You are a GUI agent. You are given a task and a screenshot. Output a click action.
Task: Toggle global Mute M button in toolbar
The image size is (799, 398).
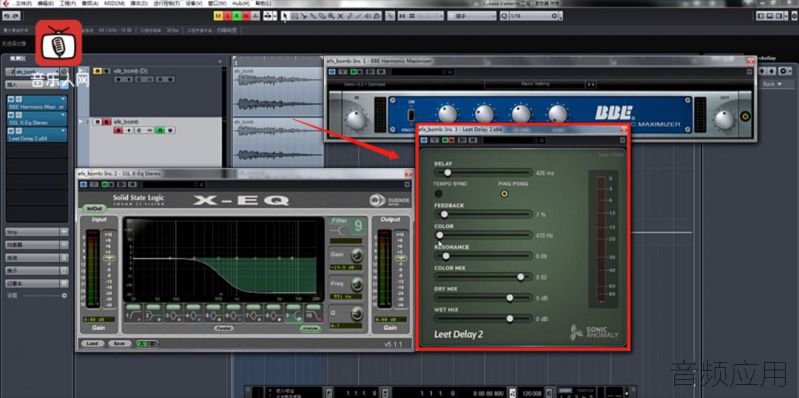tap(218, 16)
